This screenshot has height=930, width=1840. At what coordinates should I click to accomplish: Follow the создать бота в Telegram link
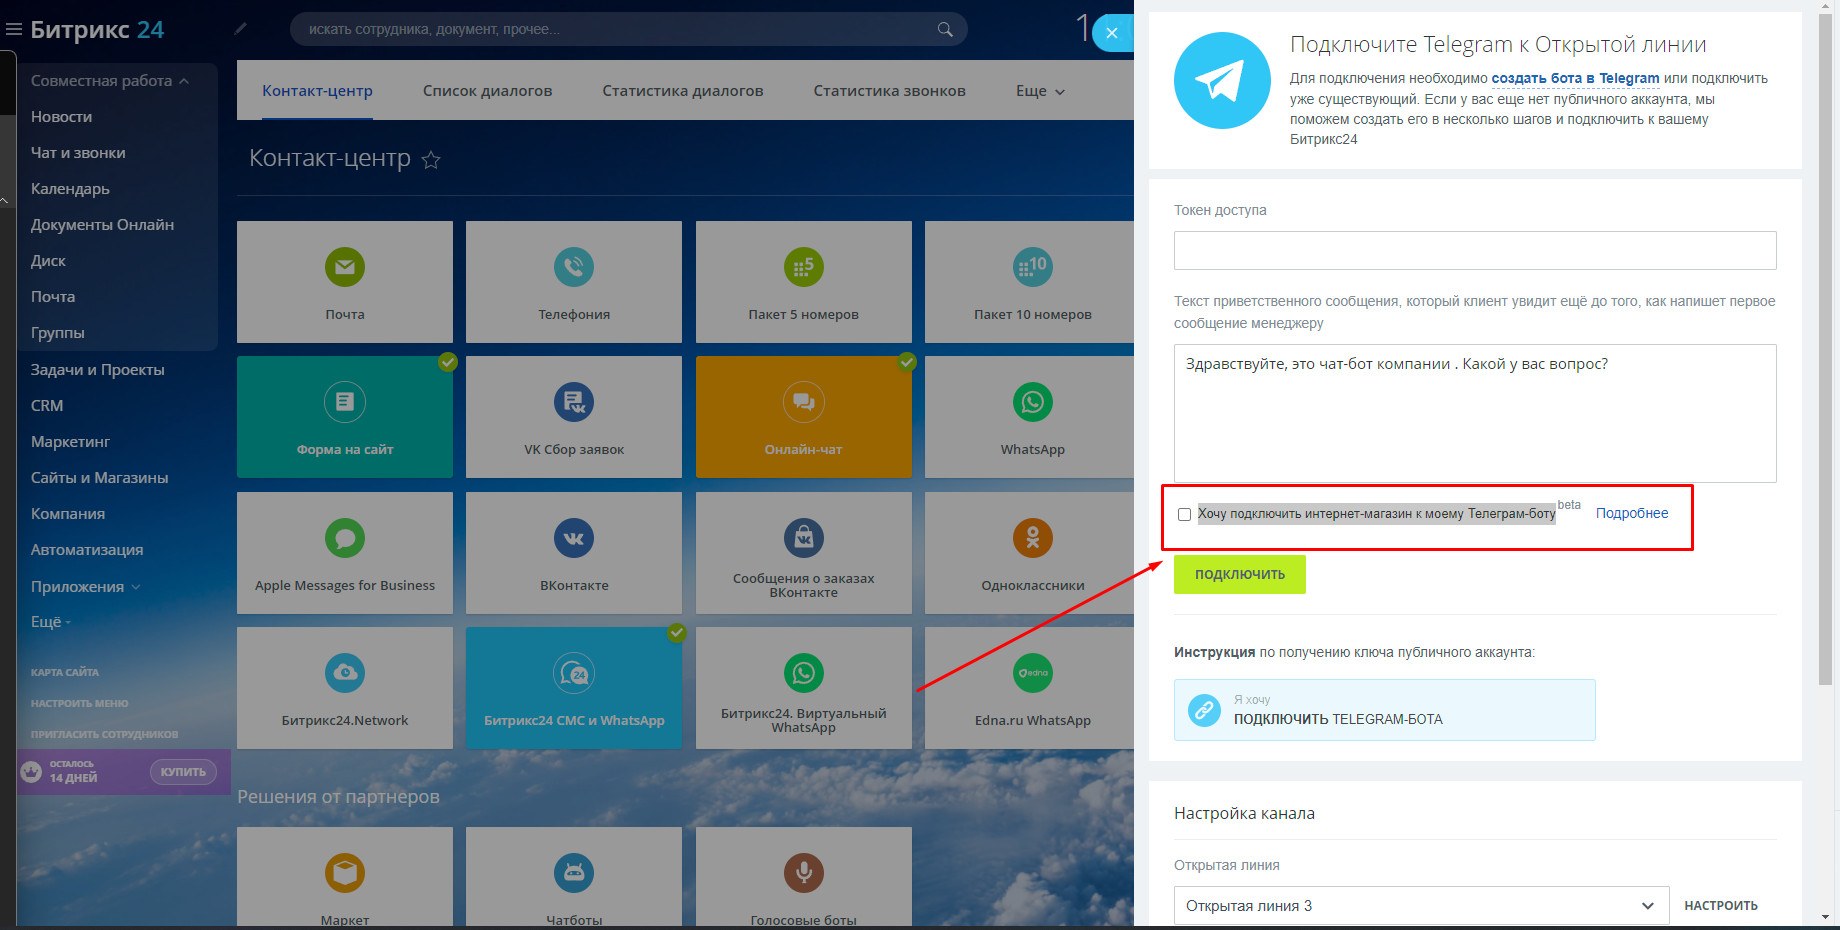tap(1575, 78)
